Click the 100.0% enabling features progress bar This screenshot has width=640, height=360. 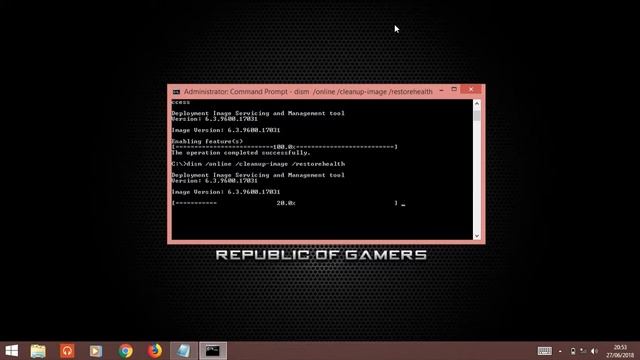coord(284,147)
